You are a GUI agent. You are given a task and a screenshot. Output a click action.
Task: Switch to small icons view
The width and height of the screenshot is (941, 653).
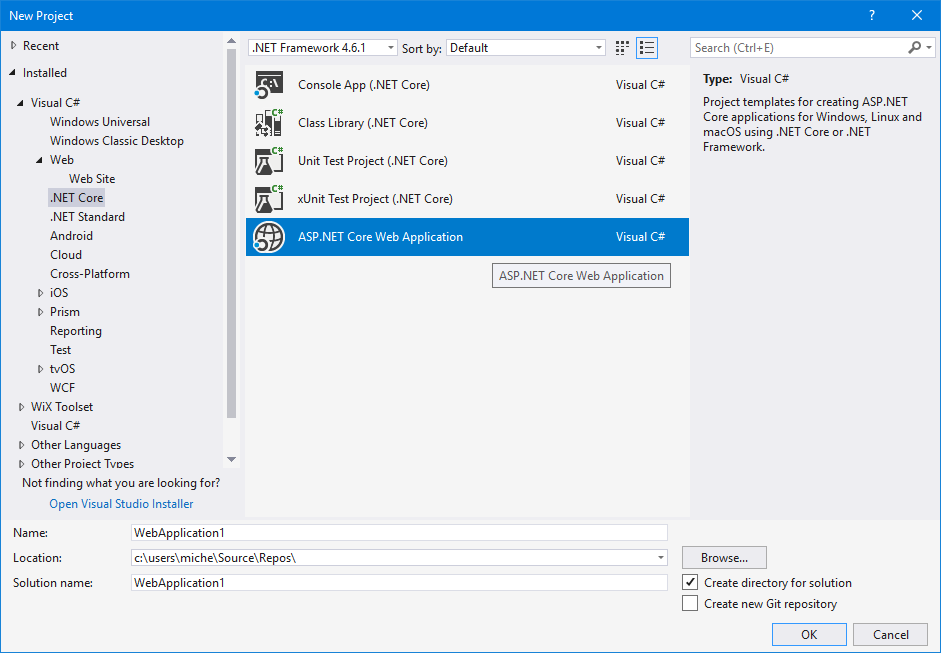click(623, 48)
